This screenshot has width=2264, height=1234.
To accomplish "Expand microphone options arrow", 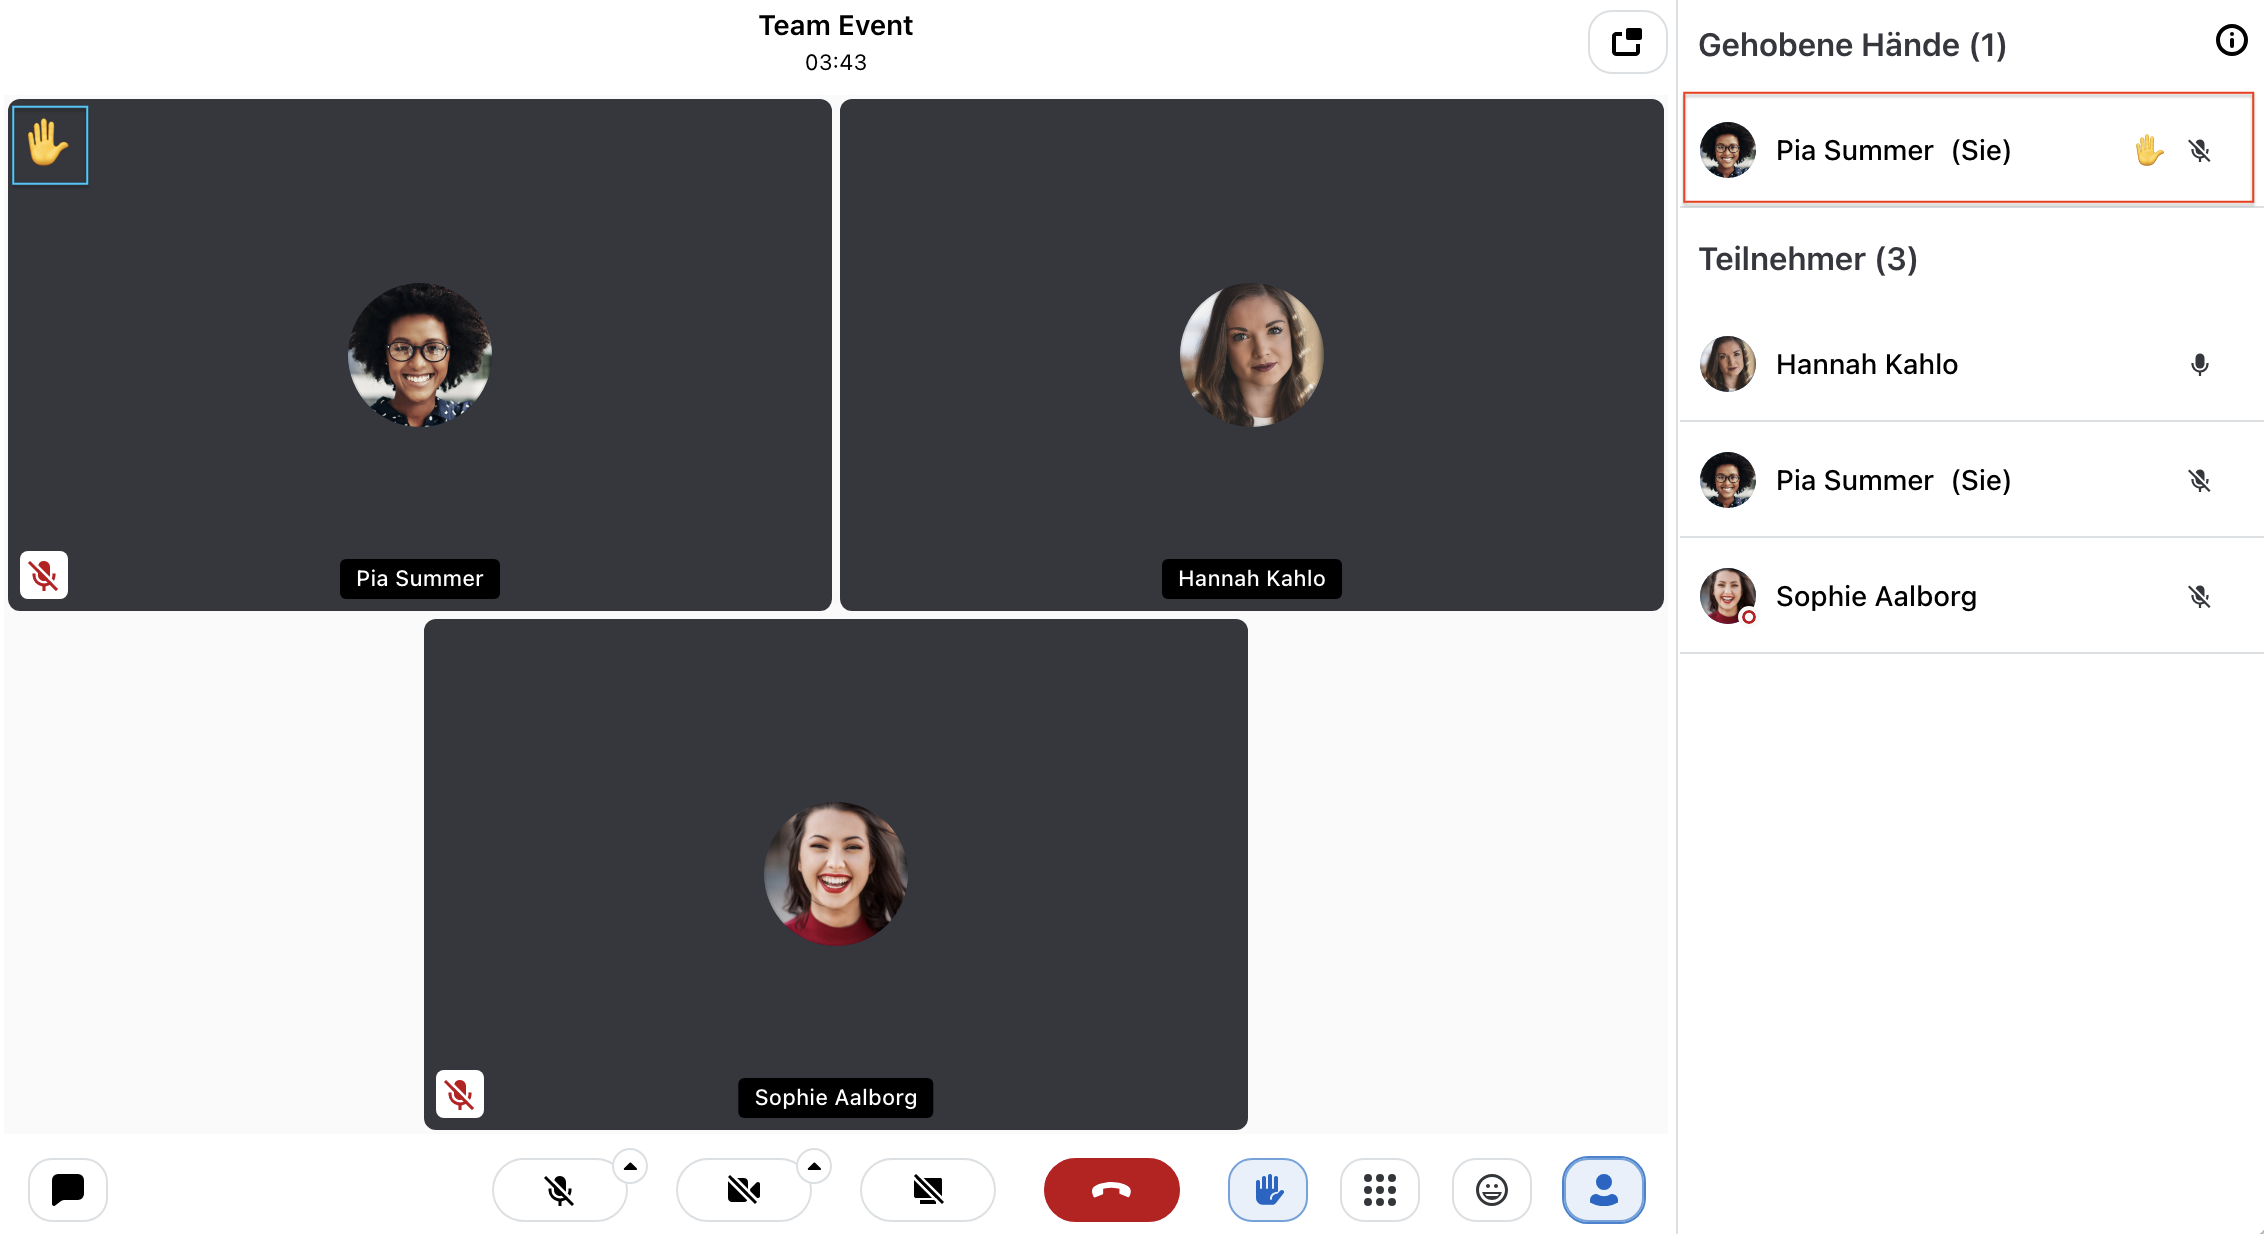I will (x=630, y=1166).
